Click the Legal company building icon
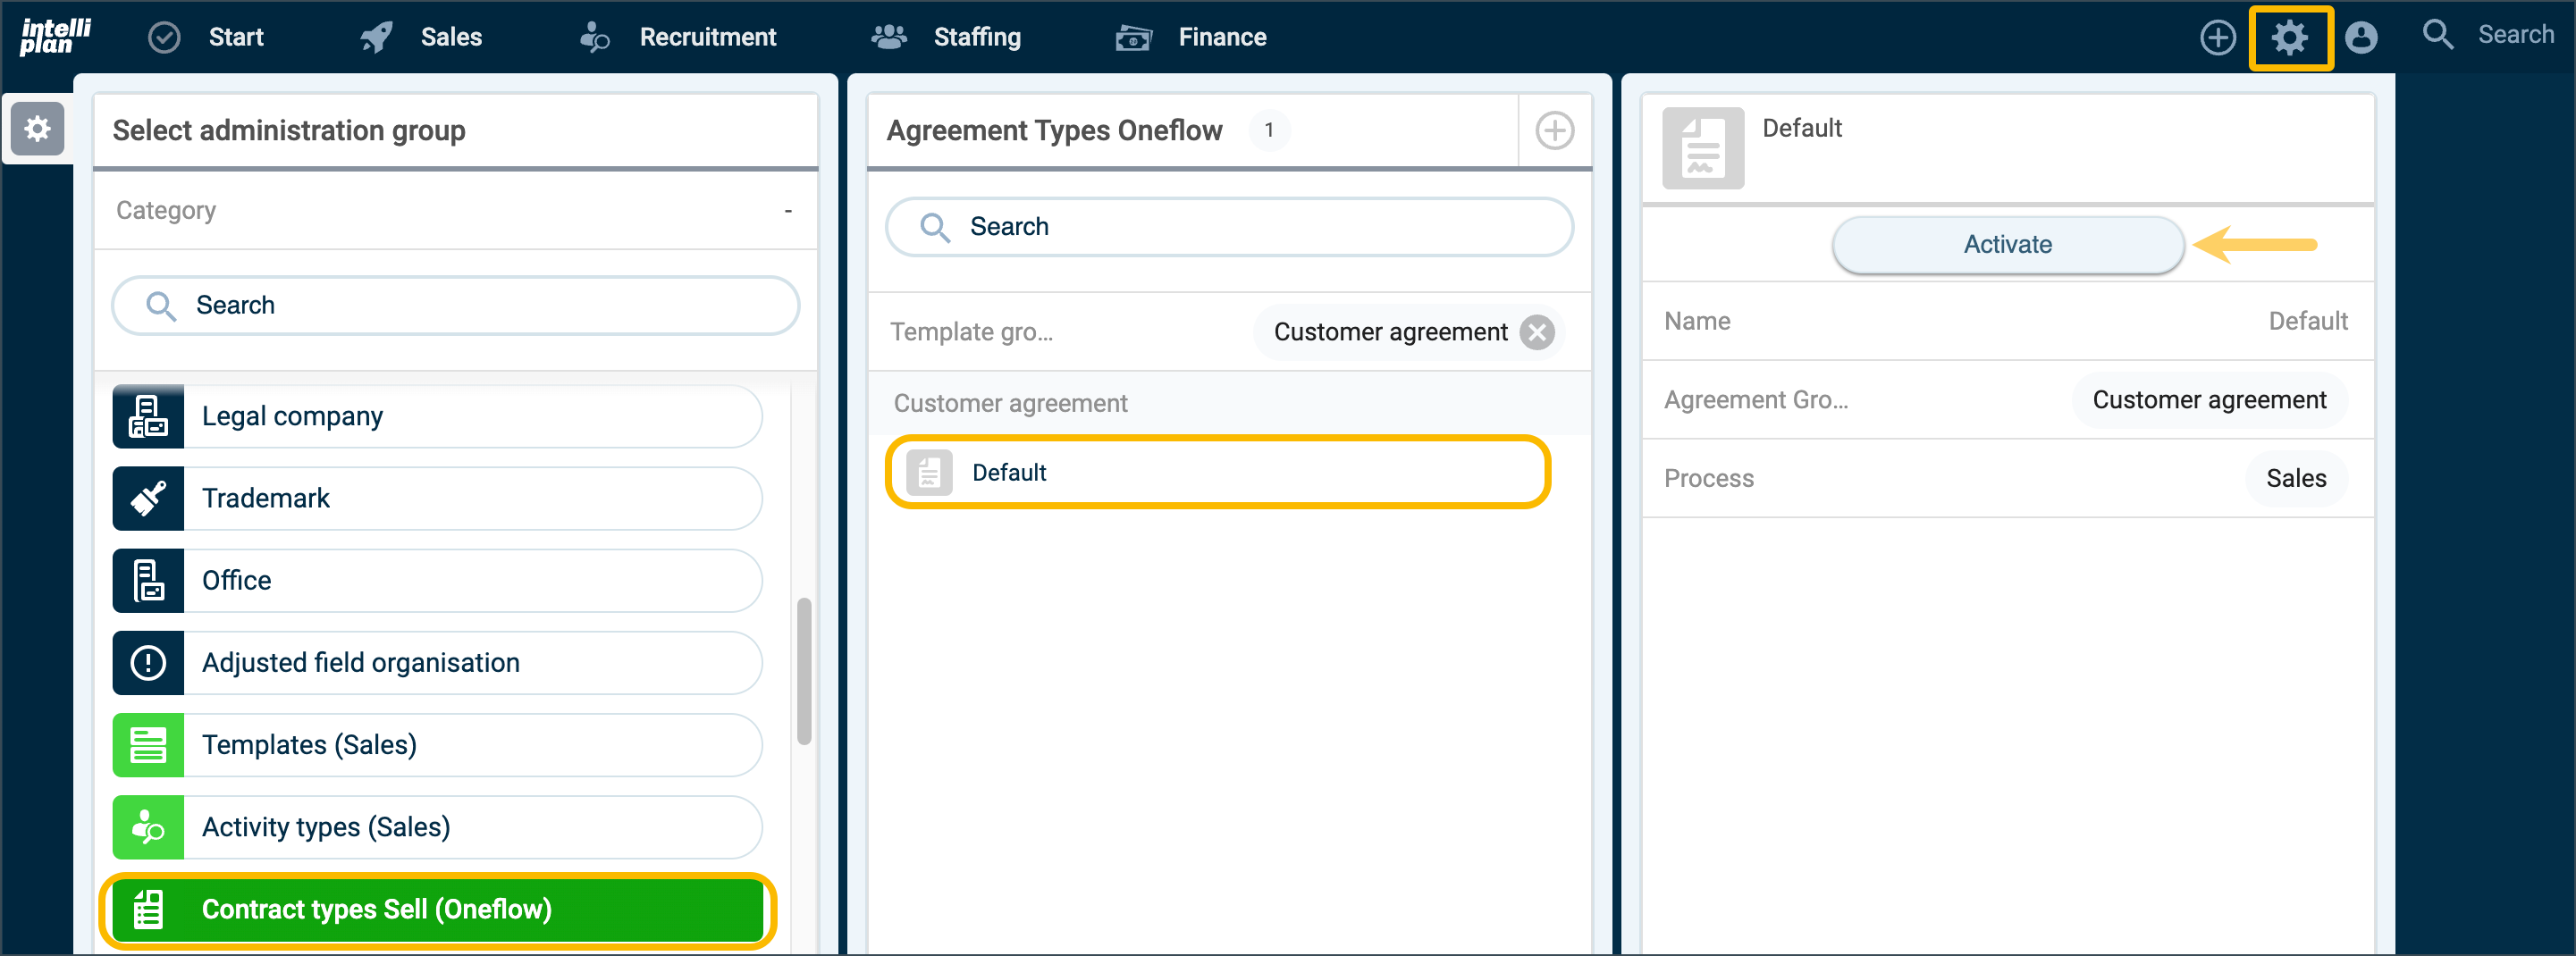 148,416
